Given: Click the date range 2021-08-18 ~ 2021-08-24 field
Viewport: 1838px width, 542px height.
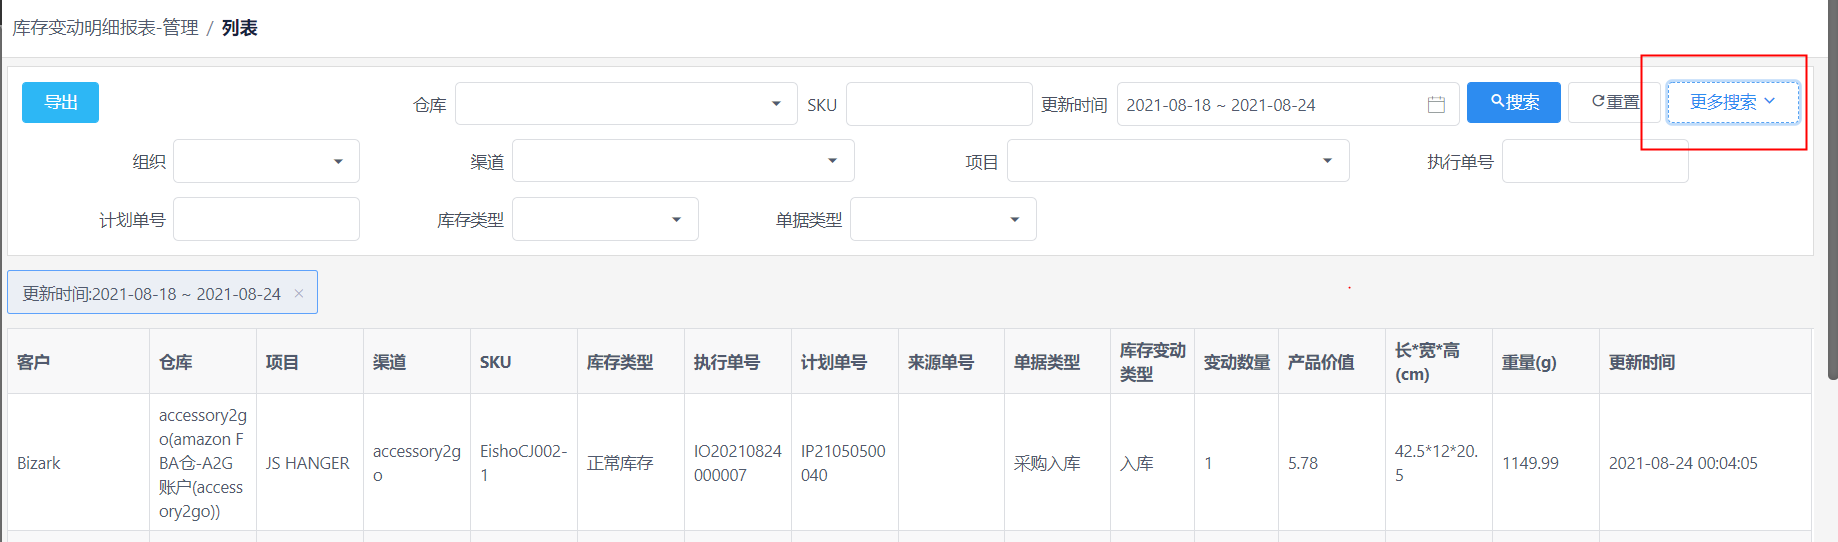Looking at the screenshot, I should pyautogui.click(x=1288, y=103).
